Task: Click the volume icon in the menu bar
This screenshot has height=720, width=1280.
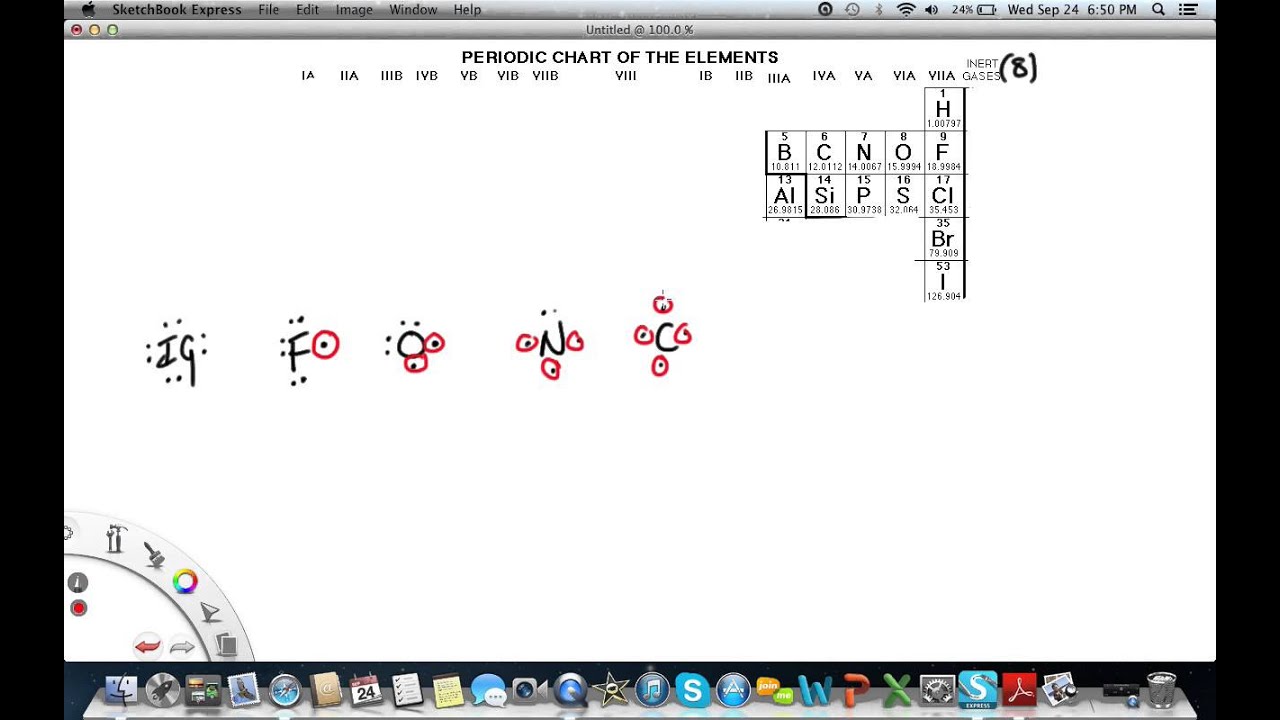Action: pos(932,9)
